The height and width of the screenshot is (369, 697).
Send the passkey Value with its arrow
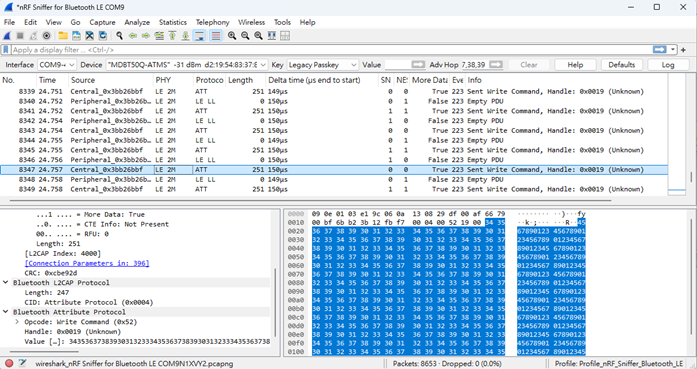pyautogui.click(x=418, y=65)
